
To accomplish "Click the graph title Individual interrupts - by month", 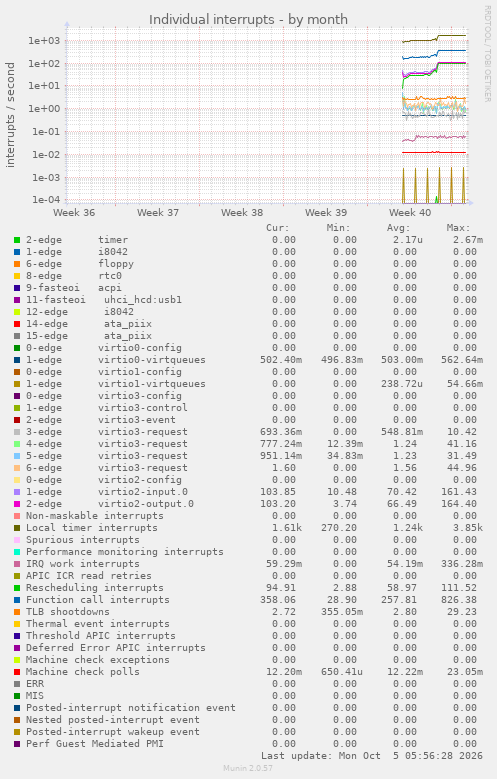I will coord(248,19).
